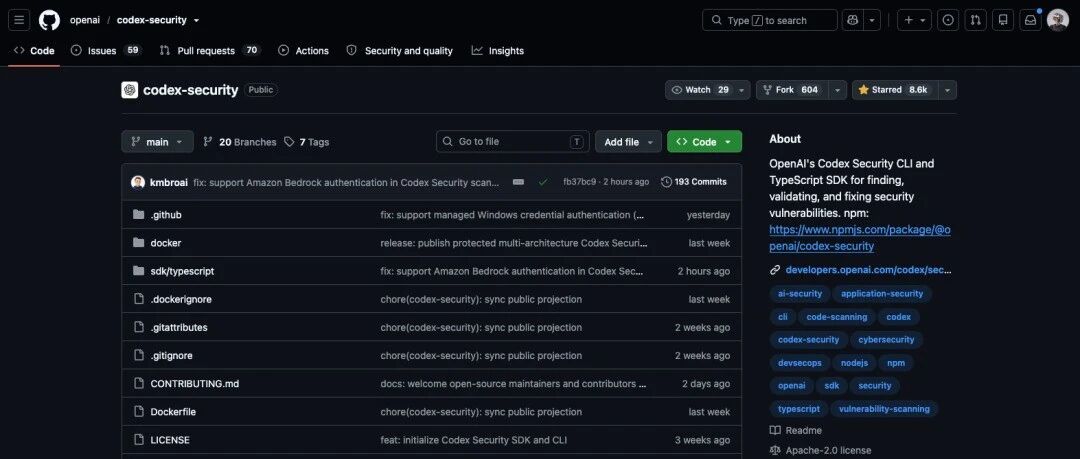Open the sdk/typescript folder
Viewport: 1080px width, 459px height.
(183, 271)
